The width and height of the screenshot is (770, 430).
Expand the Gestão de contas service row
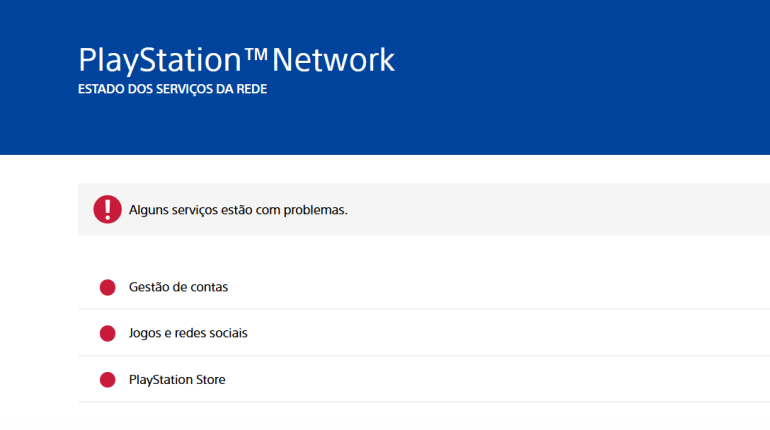point(424,287)
